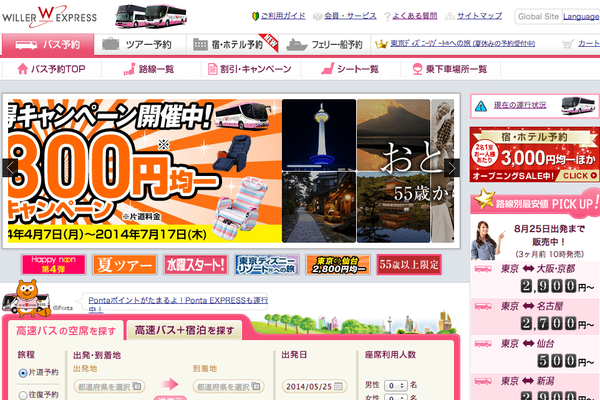Open the サイトマップ link

(479, 16)
